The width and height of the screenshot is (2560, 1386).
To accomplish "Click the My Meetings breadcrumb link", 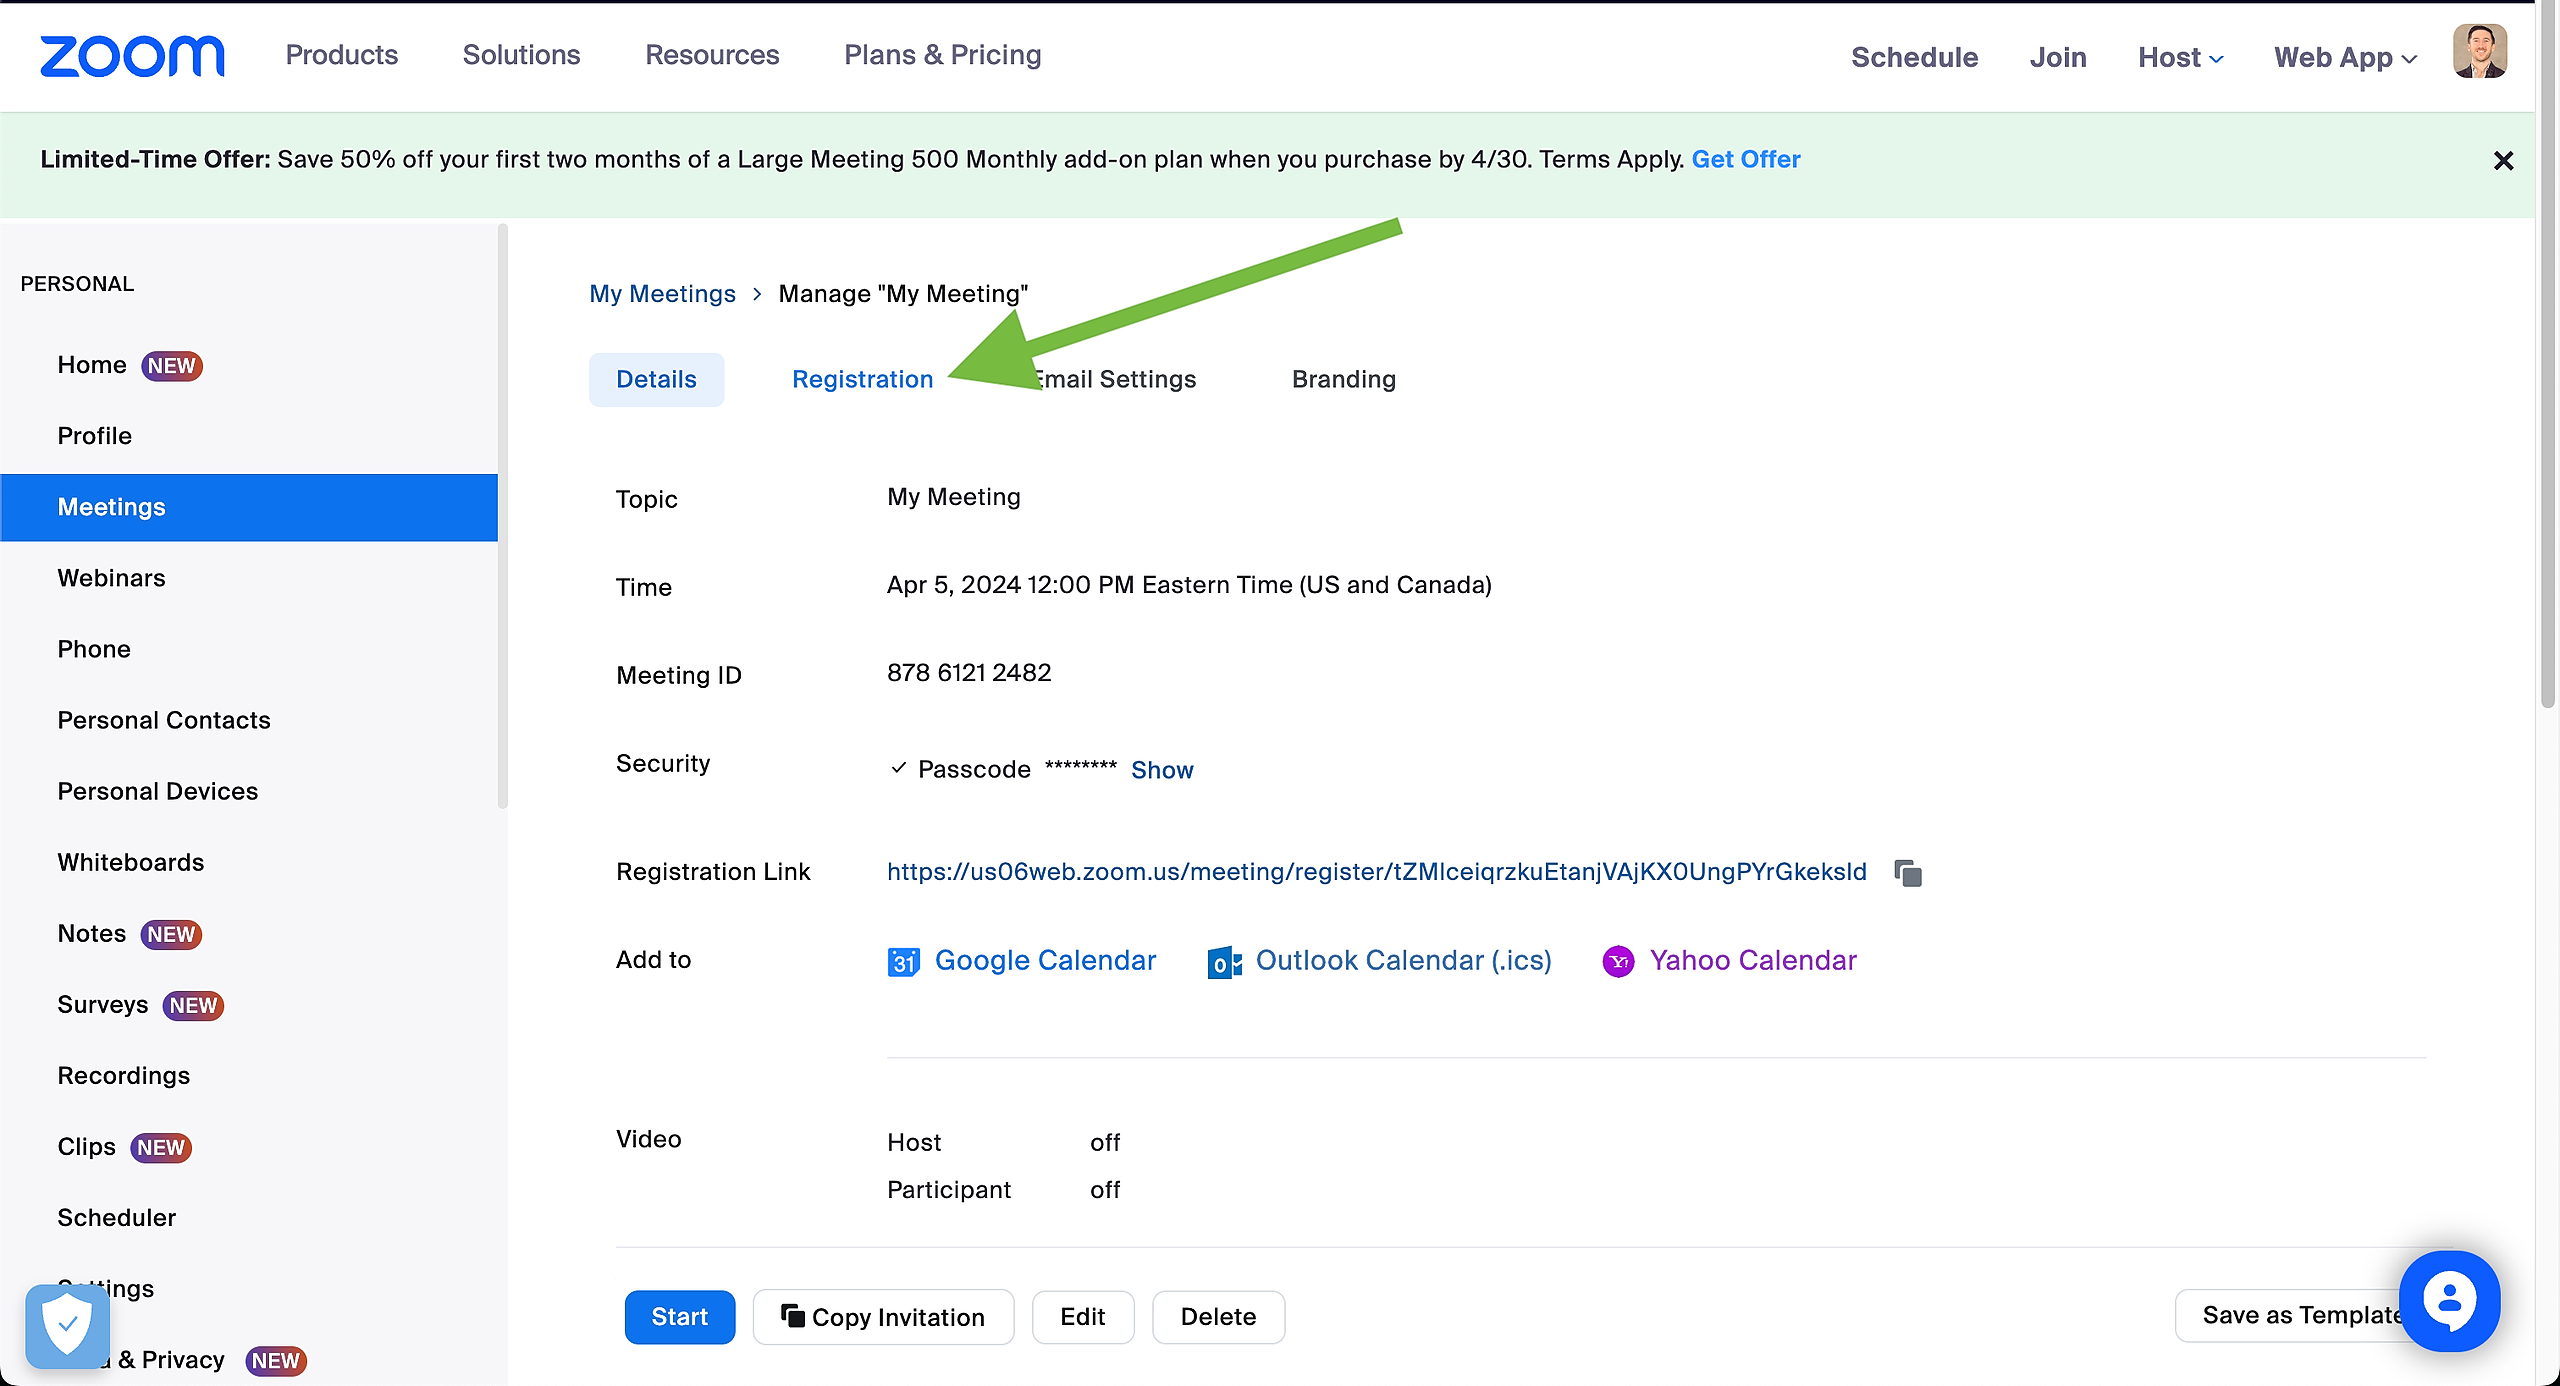I will pyautogui.click(x=662, y=294).
